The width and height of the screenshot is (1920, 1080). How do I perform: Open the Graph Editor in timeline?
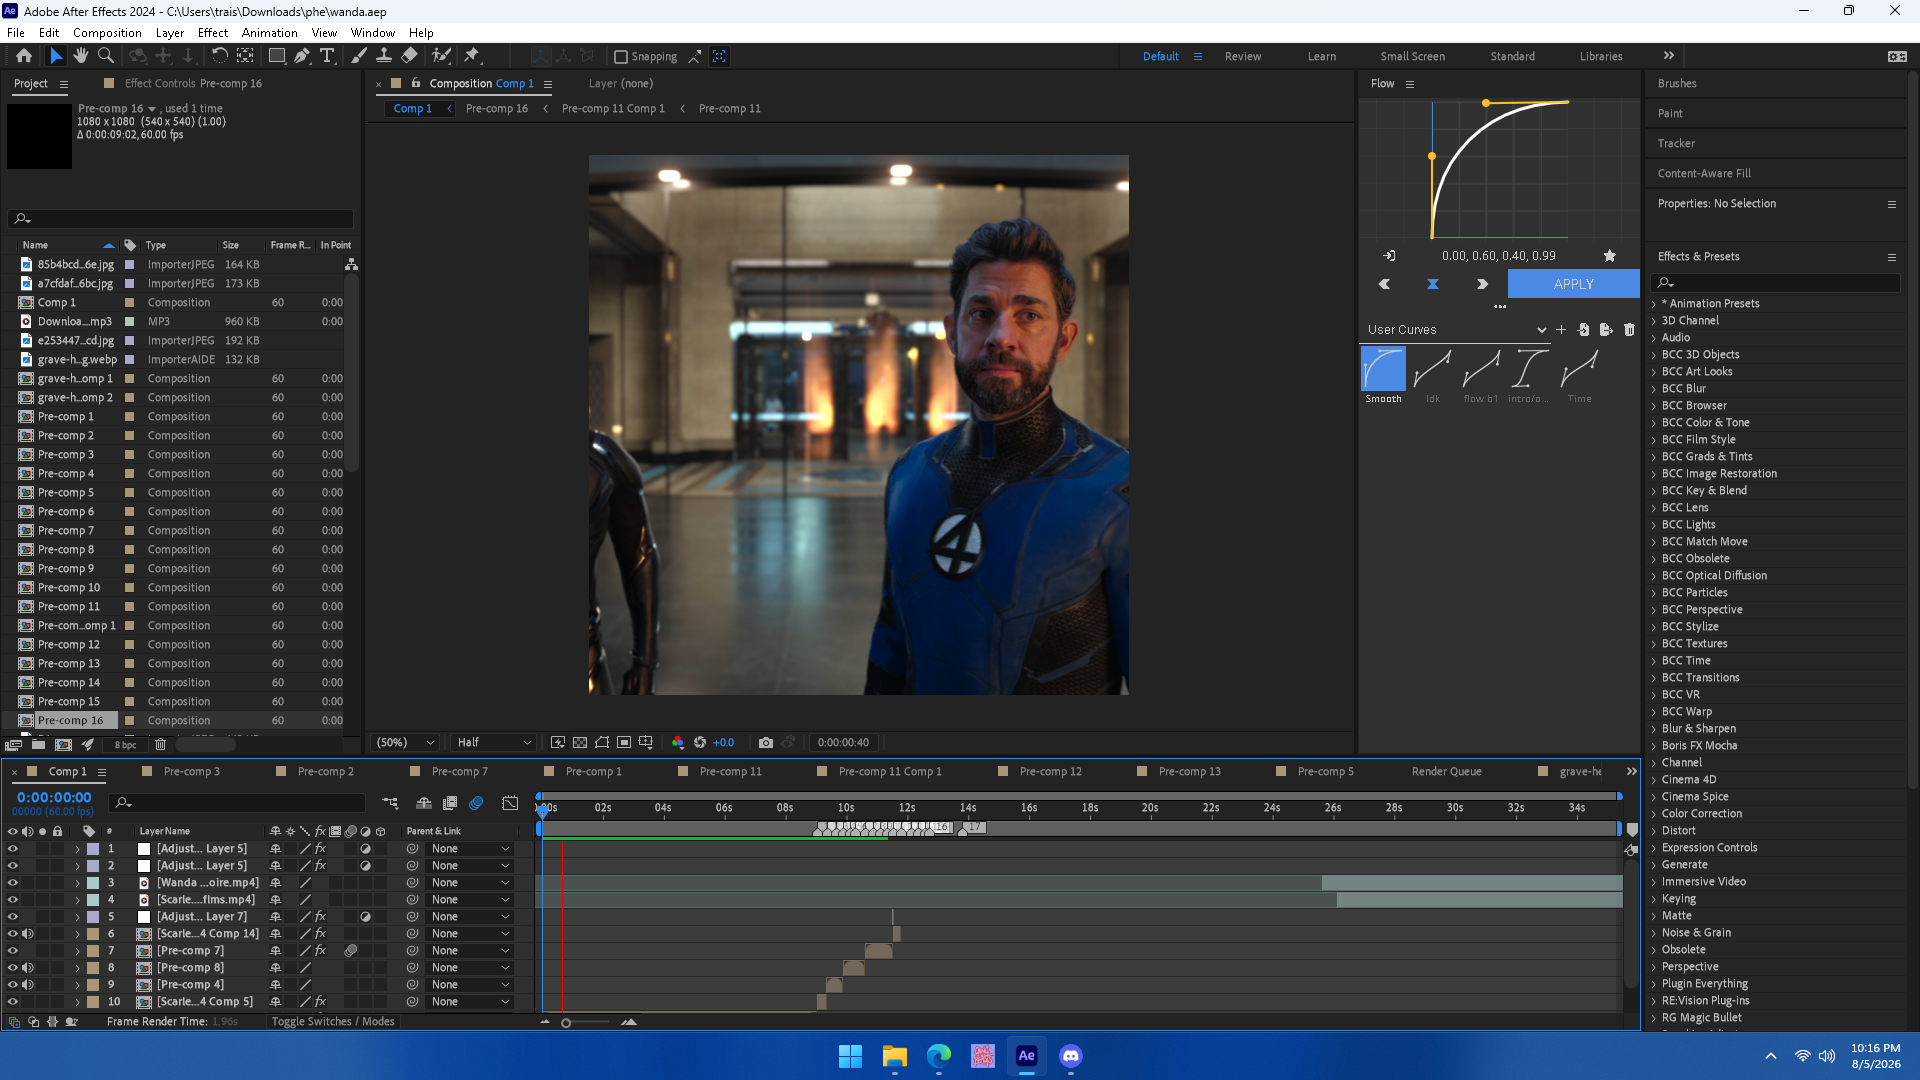(x=510, y=803)
